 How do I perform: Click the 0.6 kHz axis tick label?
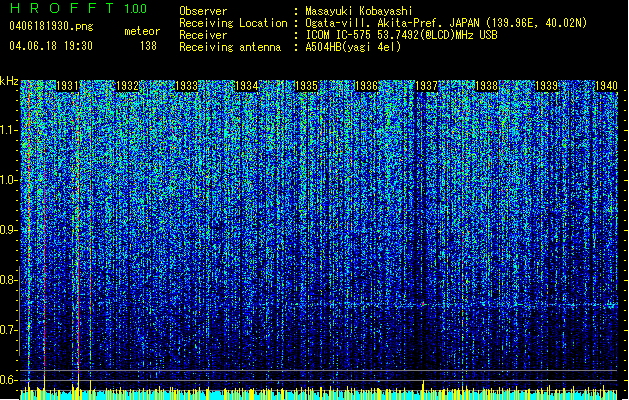[x=8, y=380]
